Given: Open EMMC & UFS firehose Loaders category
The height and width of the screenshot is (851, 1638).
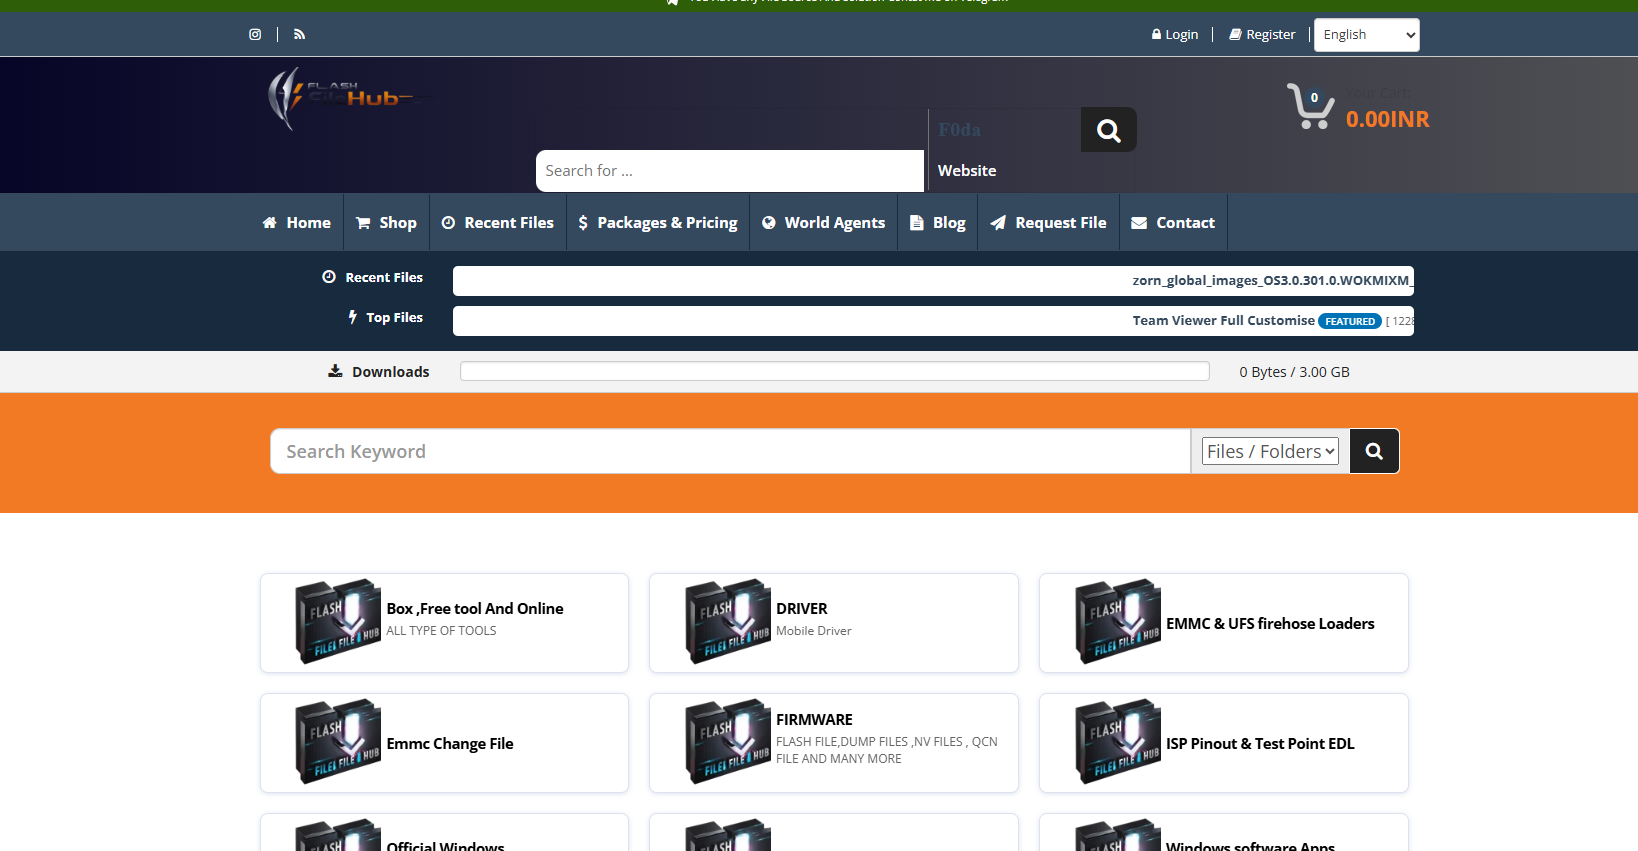Looking at the screenshot, I should [1270, 623].
